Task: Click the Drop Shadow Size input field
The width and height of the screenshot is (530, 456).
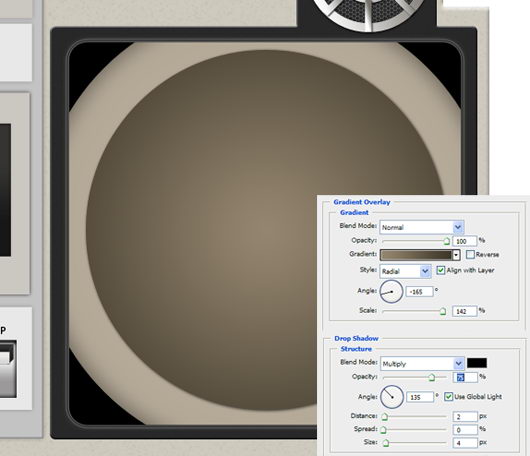Action: (x=465, y=442)
